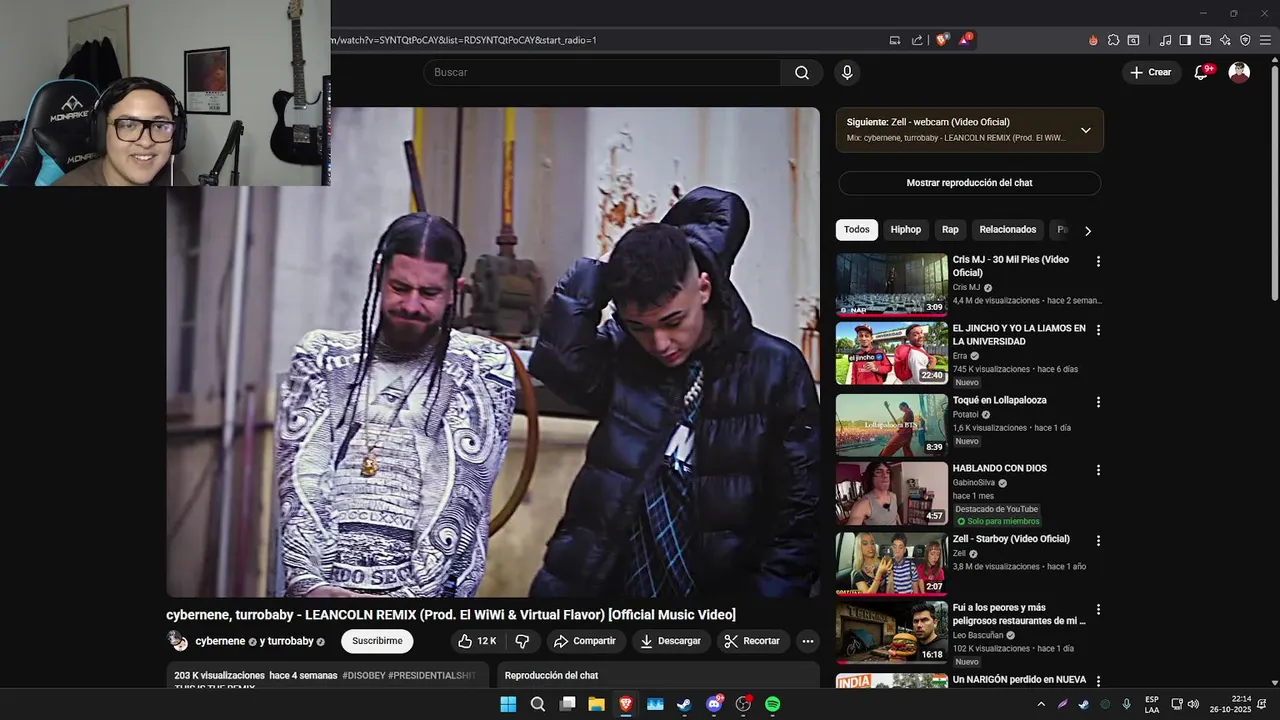
Task: Open Fui a los peores restaurantes video title
Action: tap(1019, 614)
